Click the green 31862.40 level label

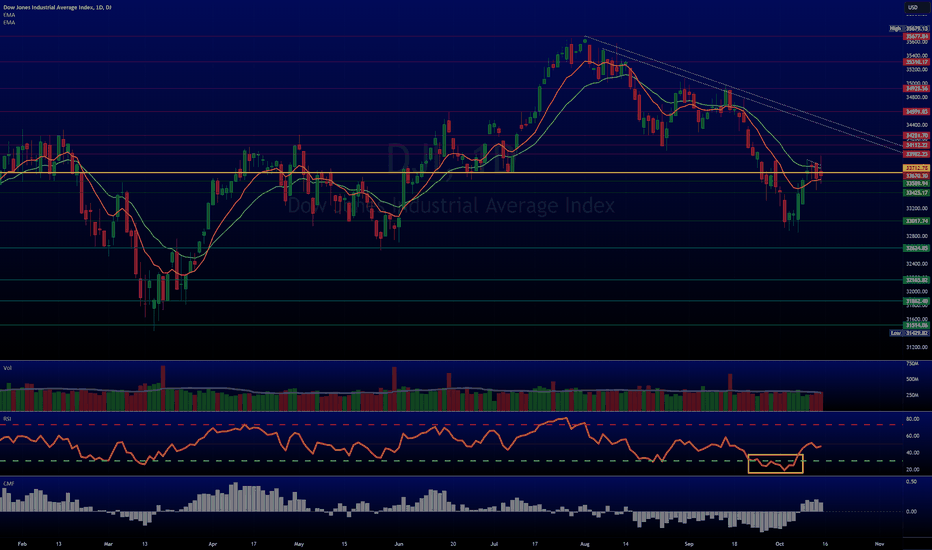pyautogui.click(x=916, y=301)
